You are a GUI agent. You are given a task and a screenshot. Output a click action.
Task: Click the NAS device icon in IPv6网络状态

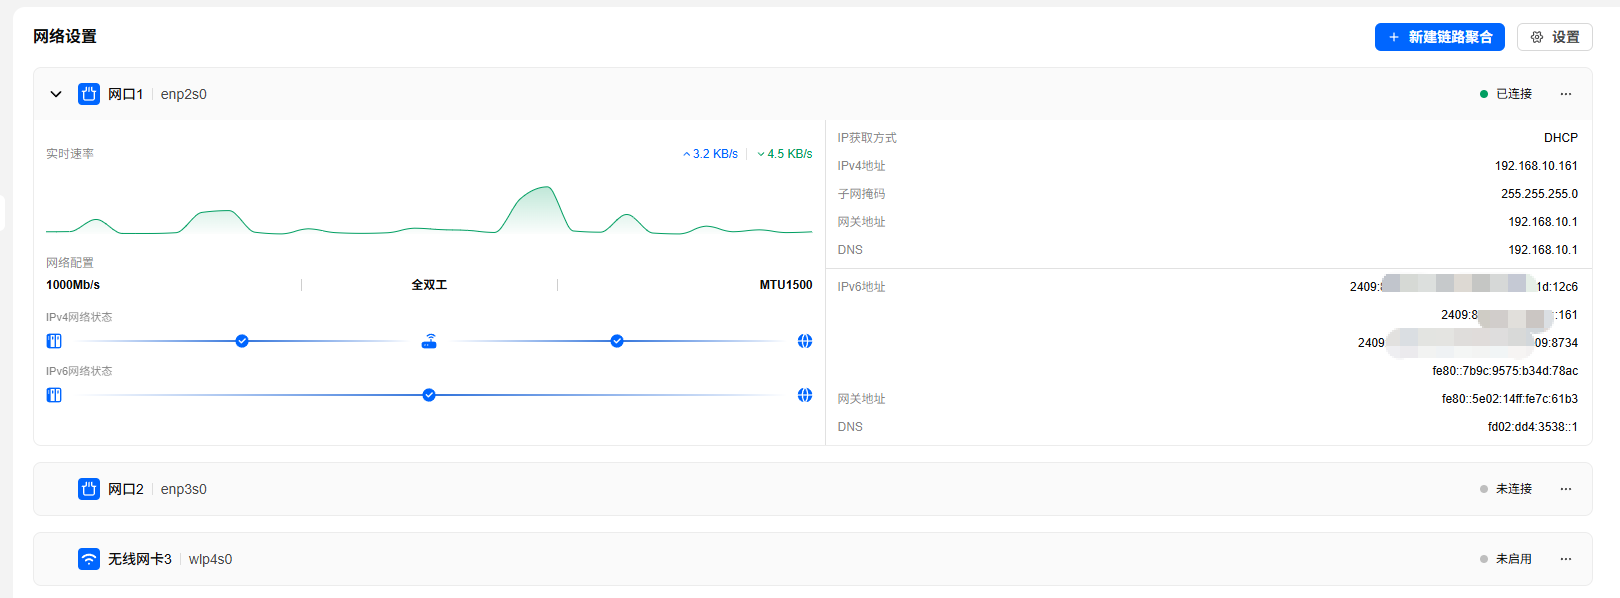pos(54,395)
